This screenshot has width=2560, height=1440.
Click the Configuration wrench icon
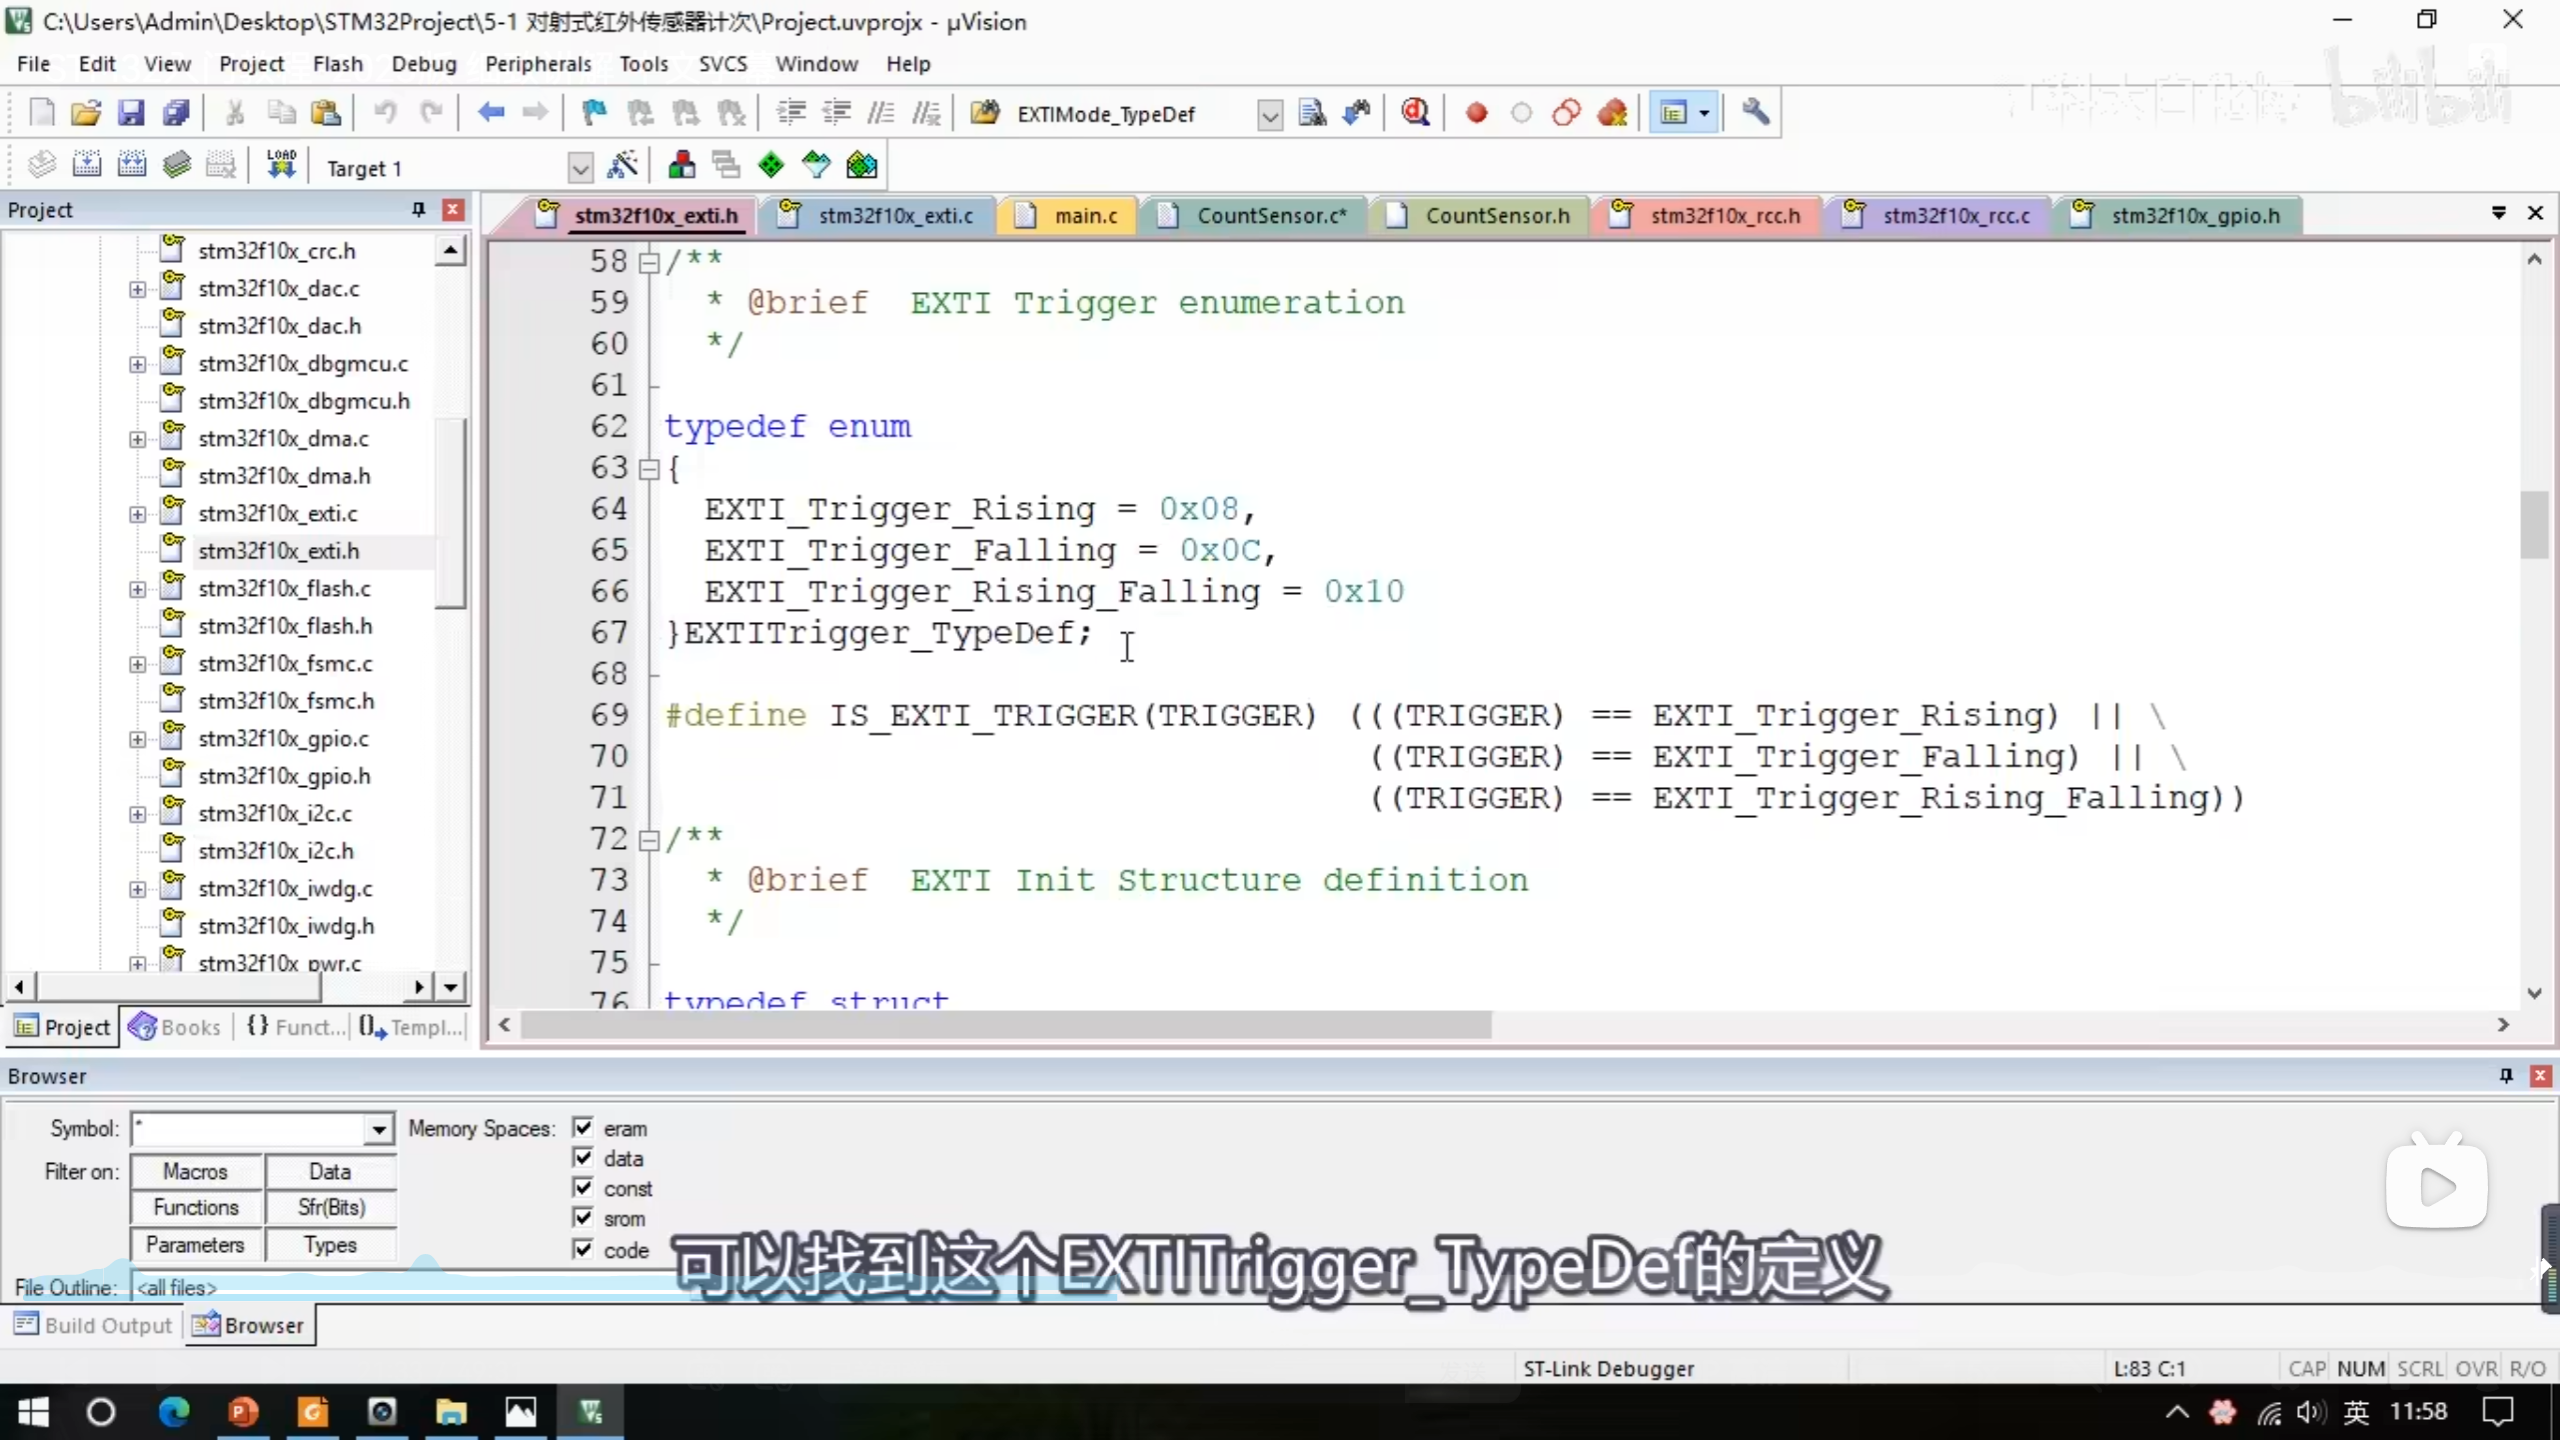click(1755, 113)
